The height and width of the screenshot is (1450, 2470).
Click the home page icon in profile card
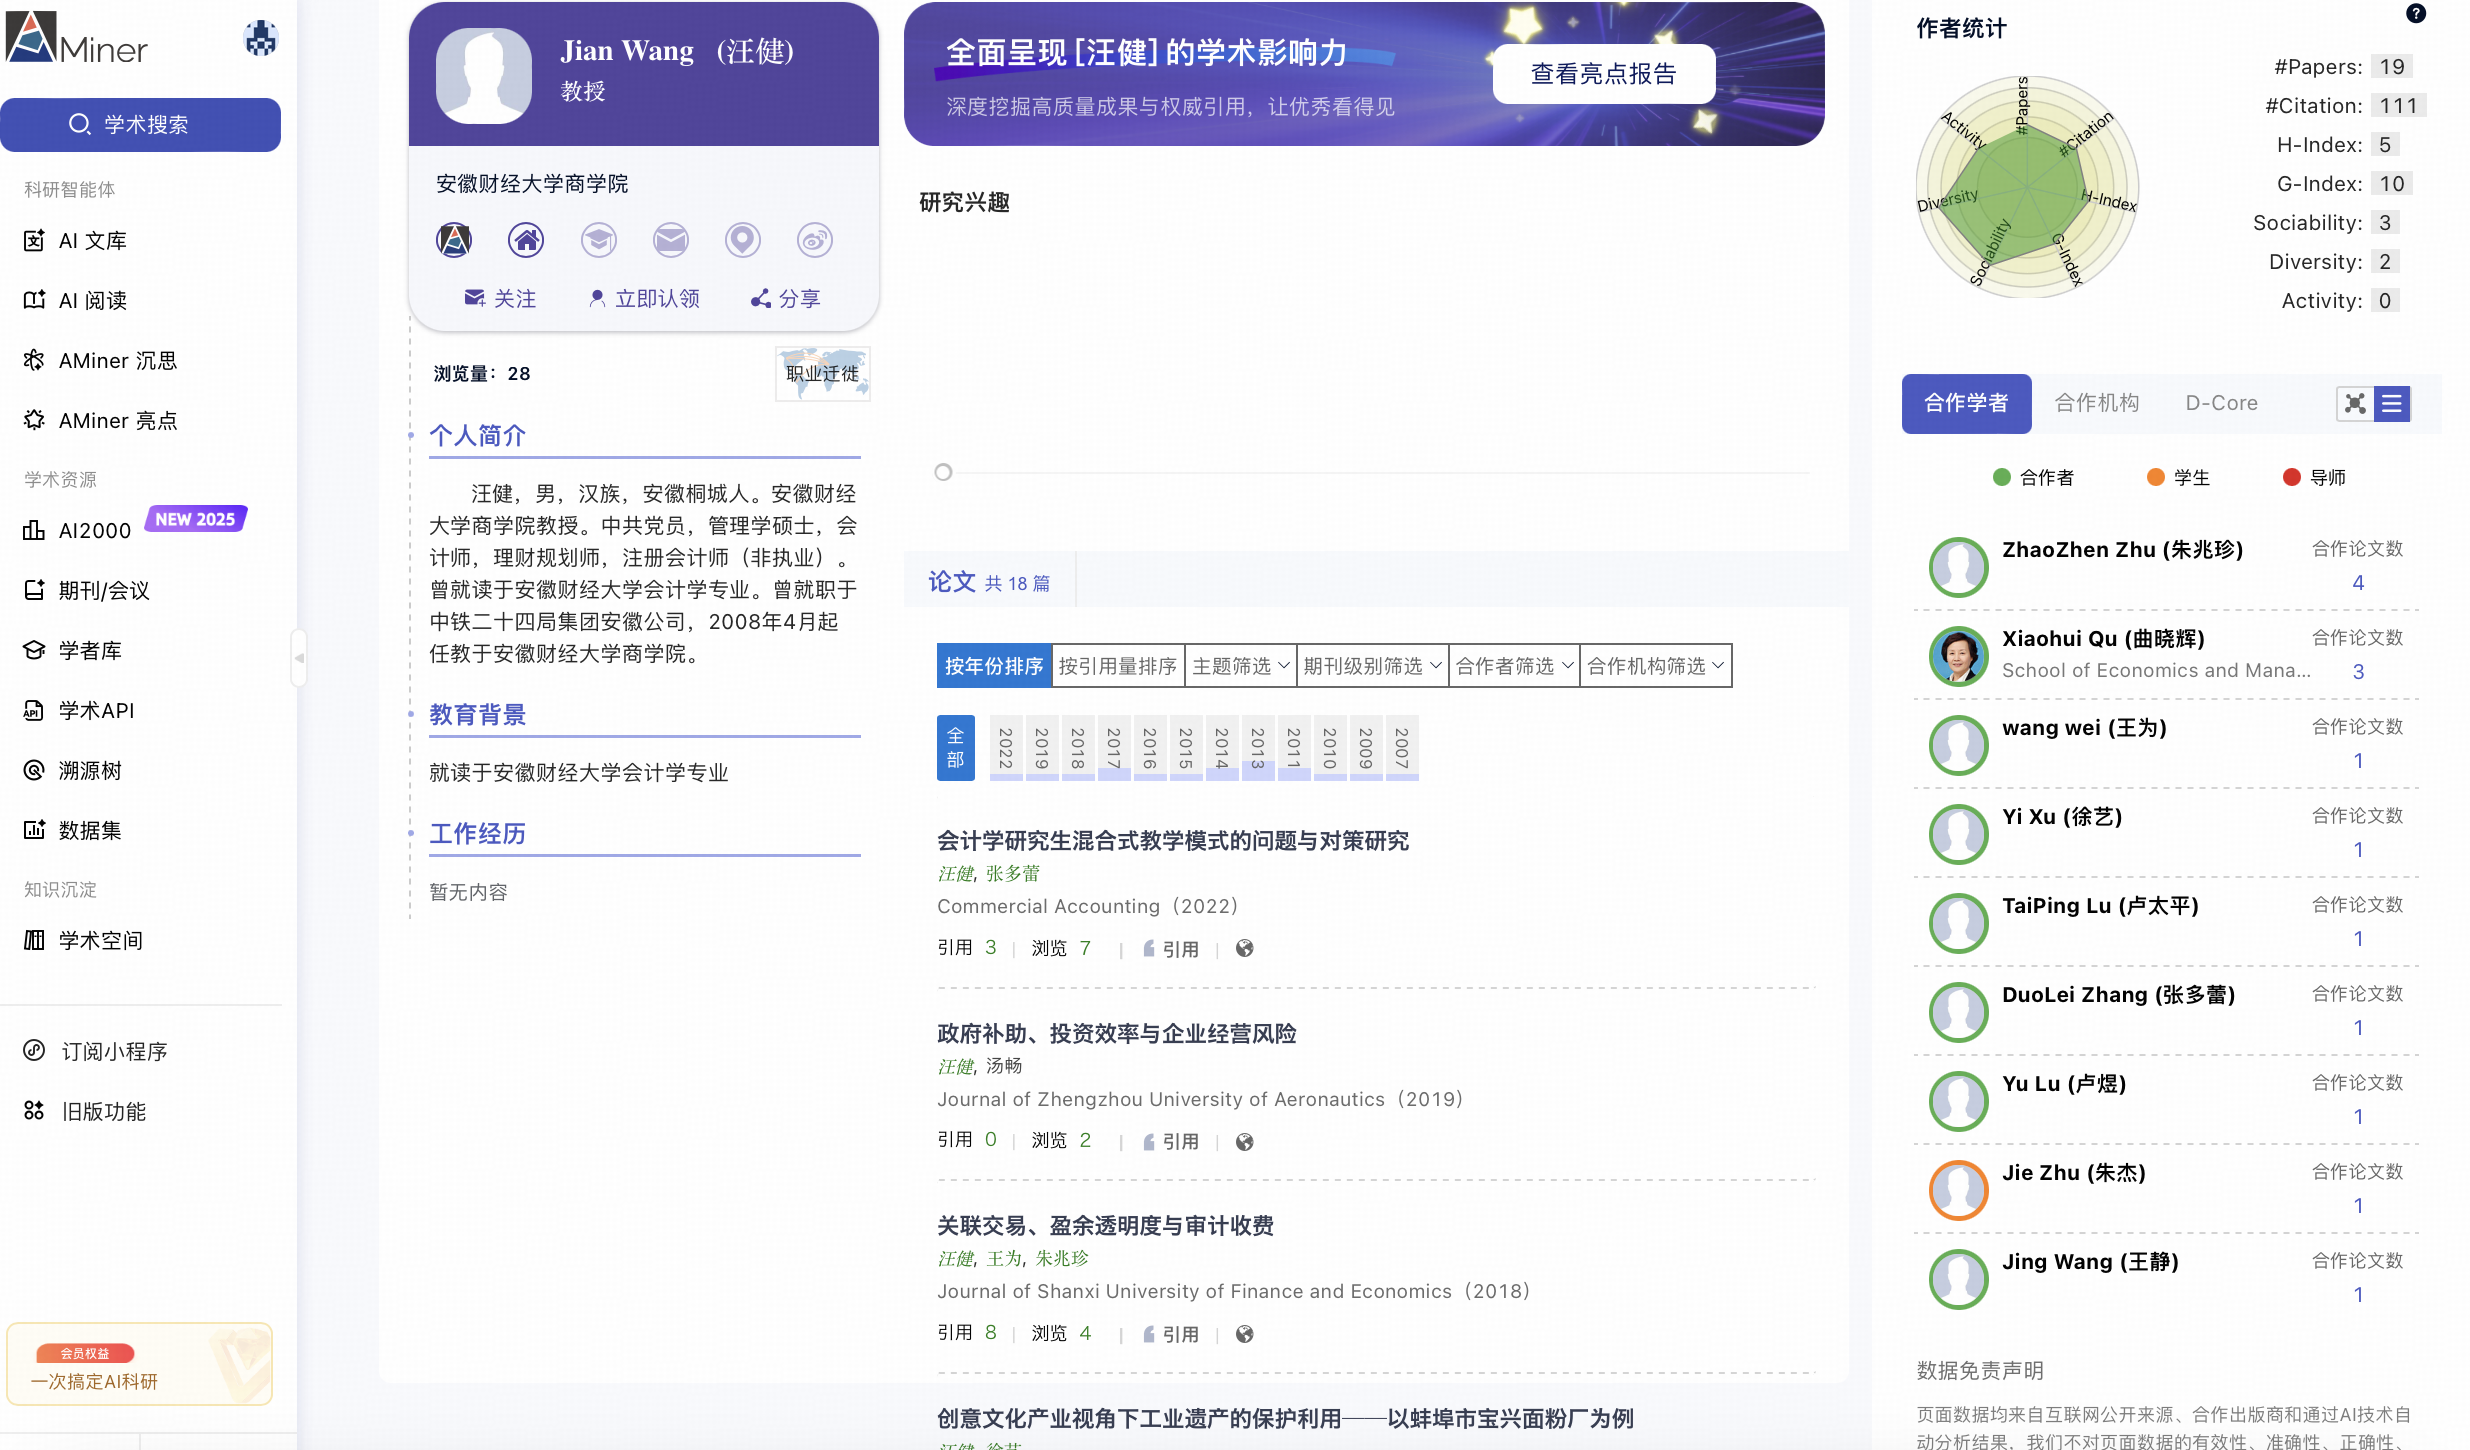(x=526, y=240)
